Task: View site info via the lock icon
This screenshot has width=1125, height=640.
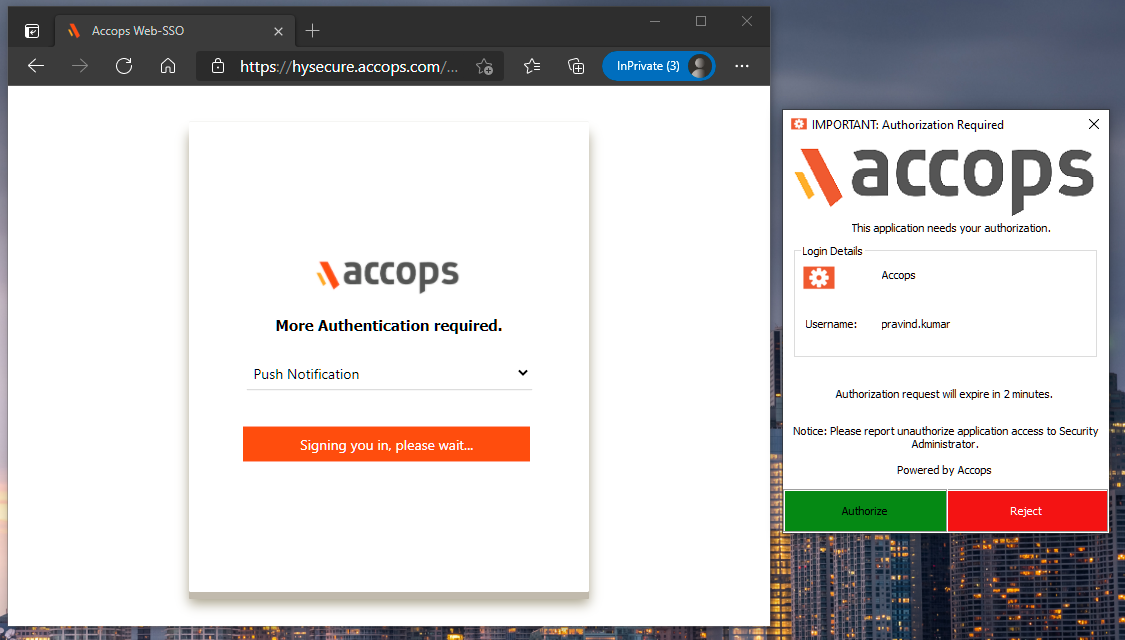Action: 218,67
